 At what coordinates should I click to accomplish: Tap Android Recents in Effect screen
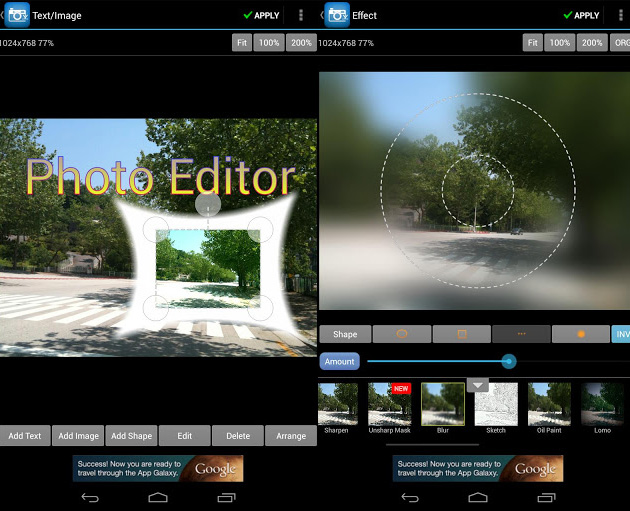[546, 497]
